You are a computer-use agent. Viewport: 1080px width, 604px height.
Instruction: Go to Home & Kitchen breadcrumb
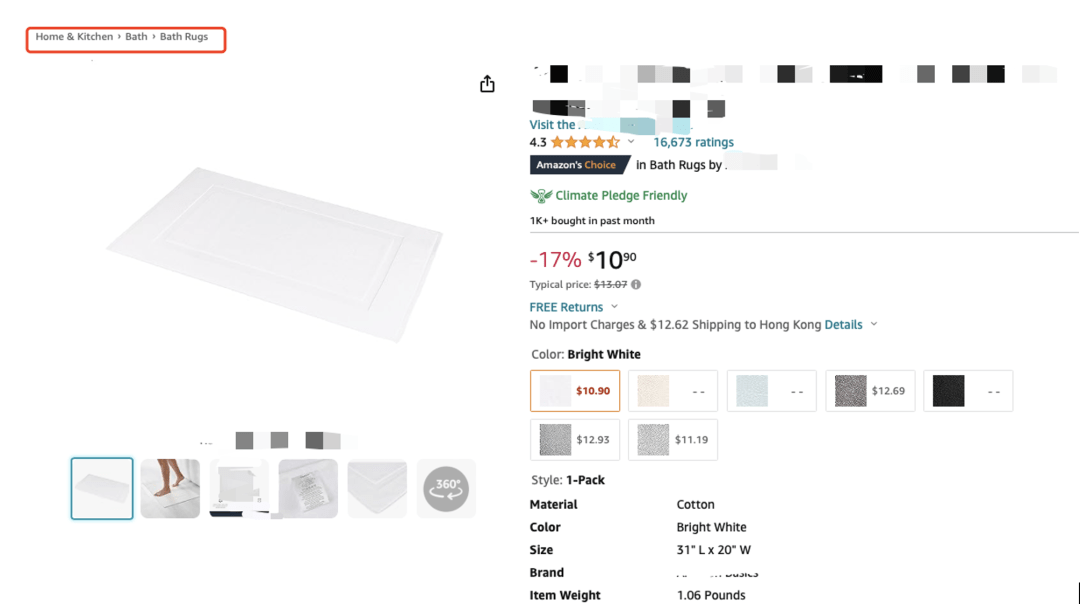pos(75,37)
